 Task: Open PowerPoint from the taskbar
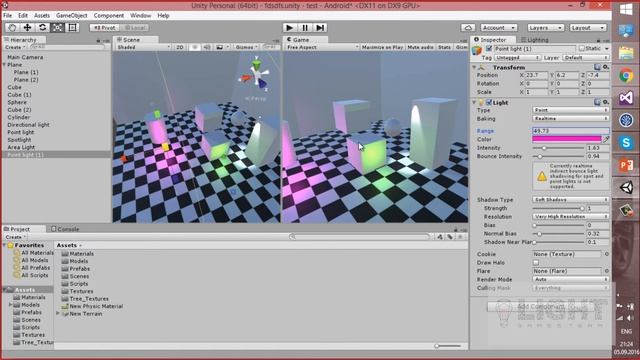pyautogui.click(x=626, y=165)
